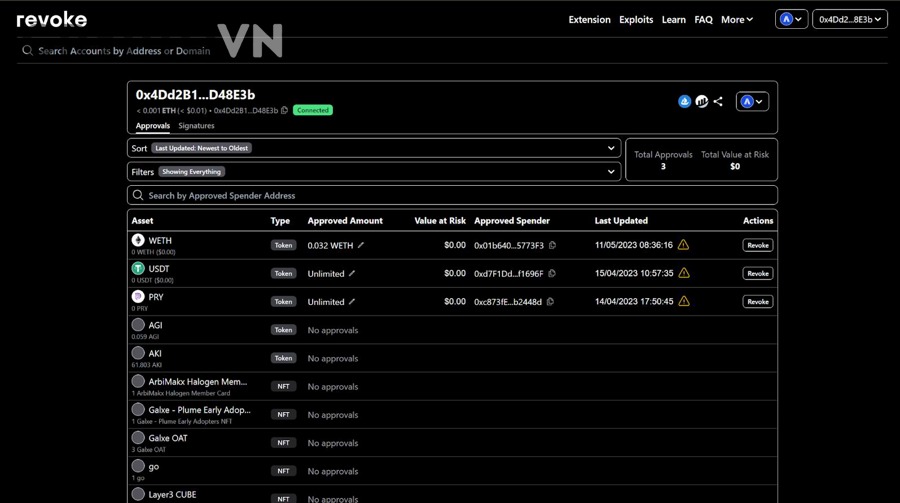This screenshot has height=503, width=900.
Task: Click the Galxe - Plume Early Adopters icon
Action: (138, 409)
